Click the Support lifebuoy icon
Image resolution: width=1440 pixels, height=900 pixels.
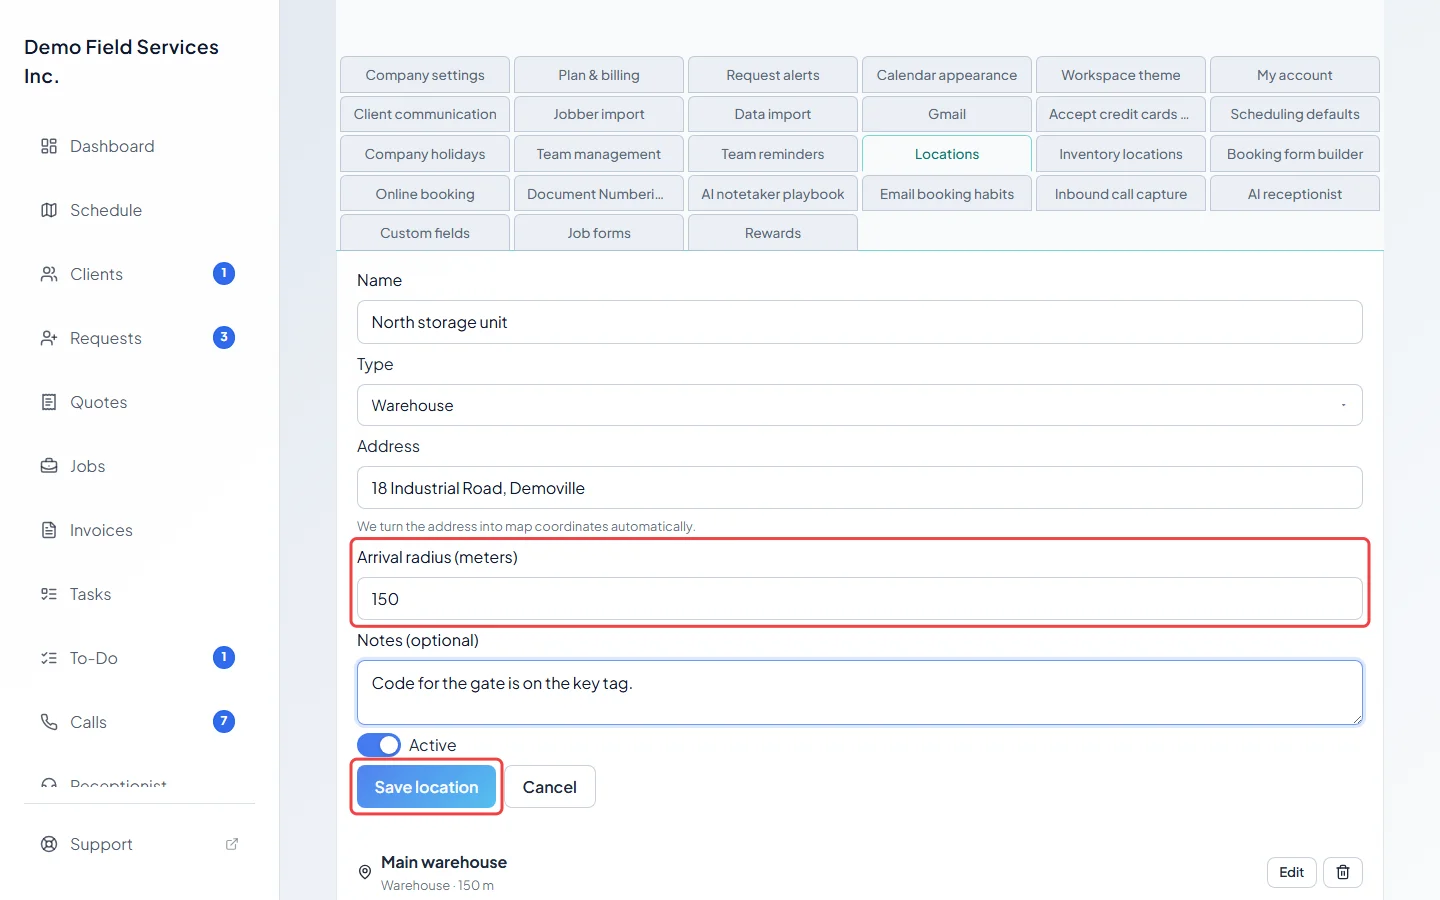click(x=49, y=844)
